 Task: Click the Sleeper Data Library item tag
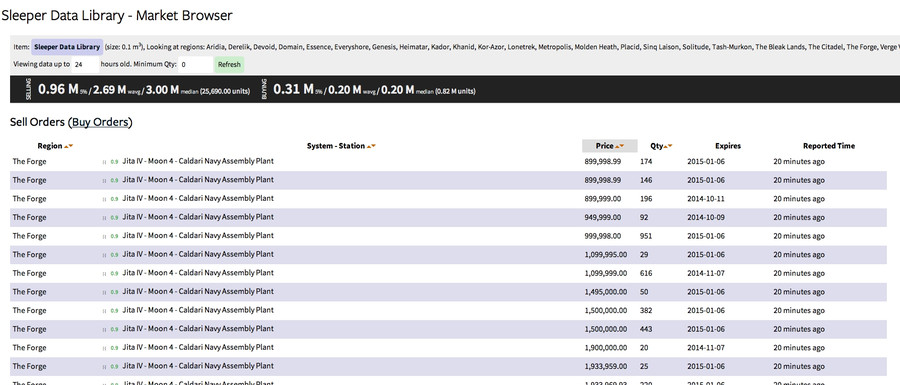67,47
